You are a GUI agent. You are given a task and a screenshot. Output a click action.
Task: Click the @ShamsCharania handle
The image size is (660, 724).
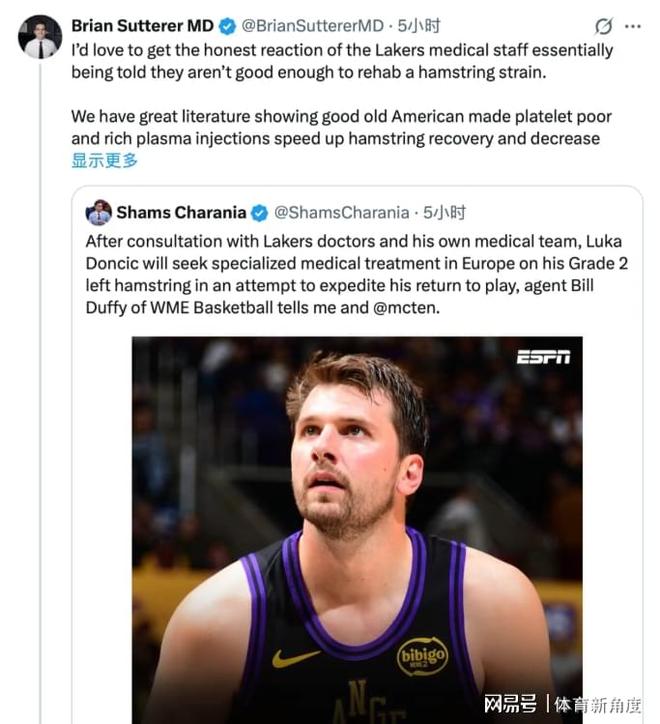[x=341, y=212]
